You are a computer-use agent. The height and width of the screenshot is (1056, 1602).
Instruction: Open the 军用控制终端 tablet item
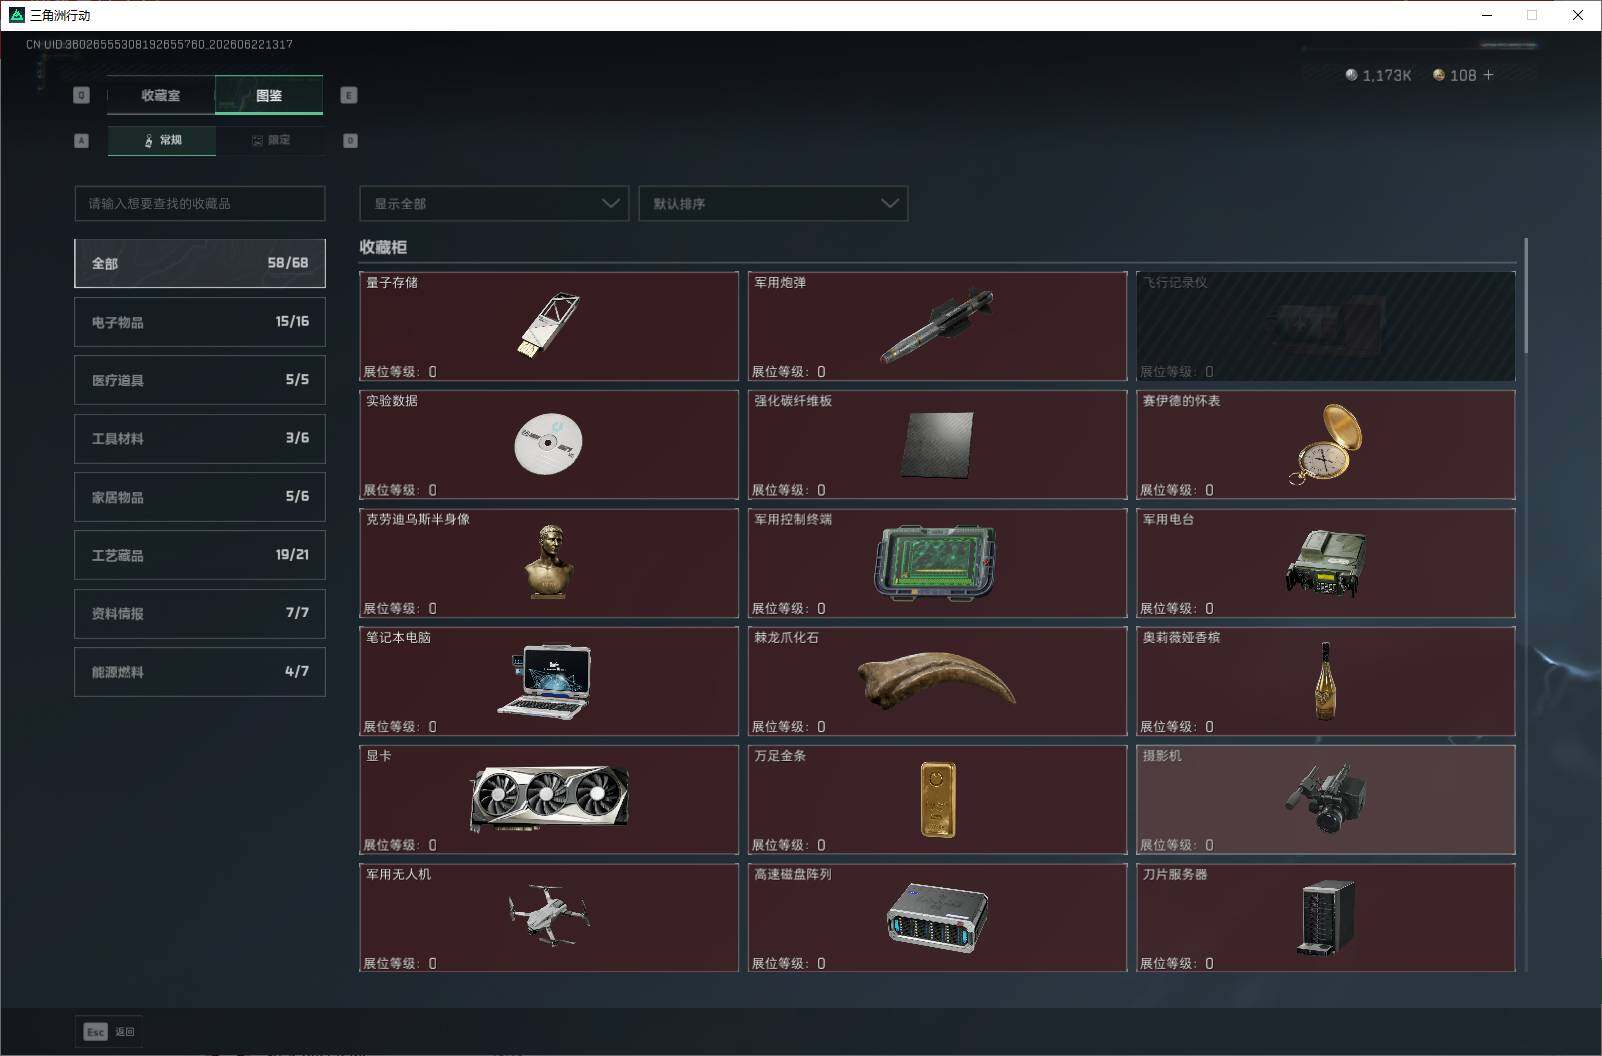[x=937, y=563]
